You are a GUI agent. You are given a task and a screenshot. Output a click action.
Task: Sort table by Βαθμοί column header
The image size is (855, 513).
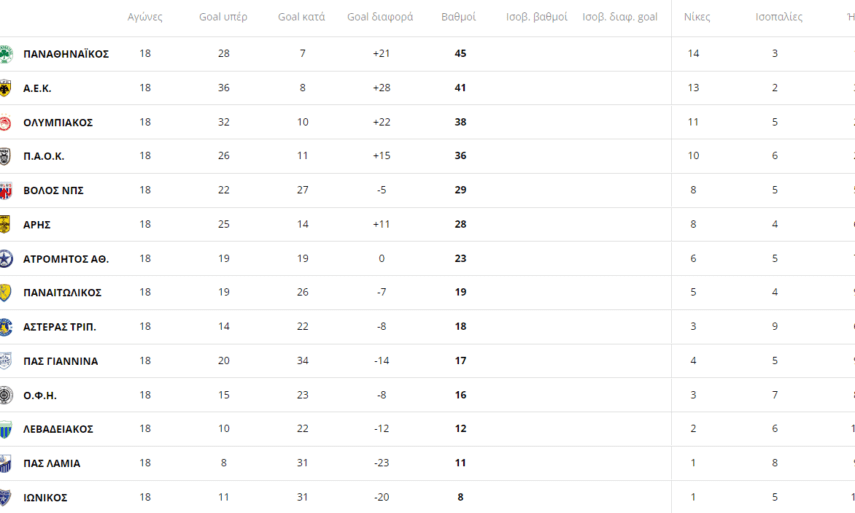pyautogui.click(x=458, y=17)
